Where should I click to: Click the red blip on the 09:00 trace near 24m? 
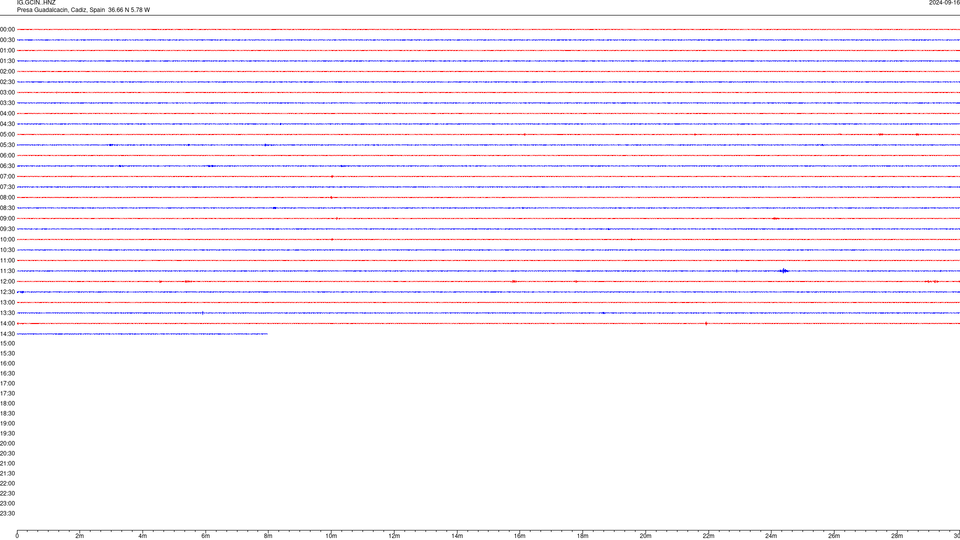point(775,219)
